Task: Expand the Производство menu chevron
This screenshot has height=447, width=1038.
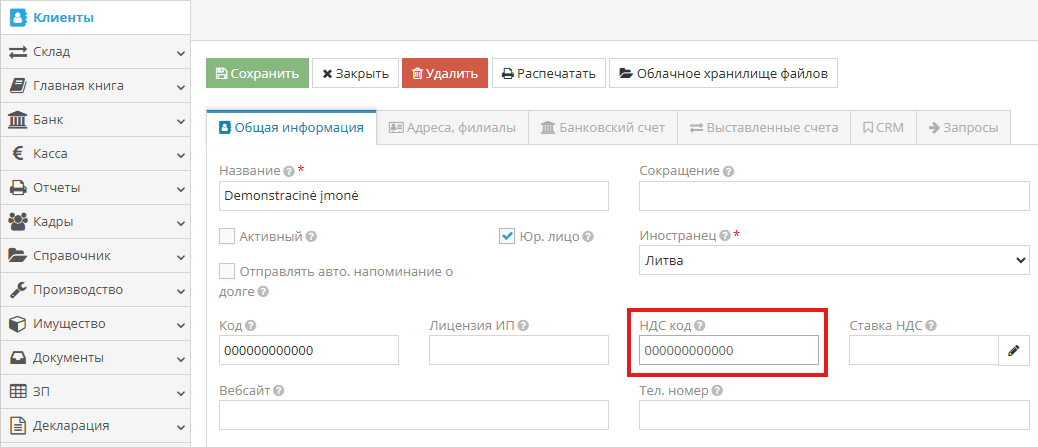Action: [181, 291]
